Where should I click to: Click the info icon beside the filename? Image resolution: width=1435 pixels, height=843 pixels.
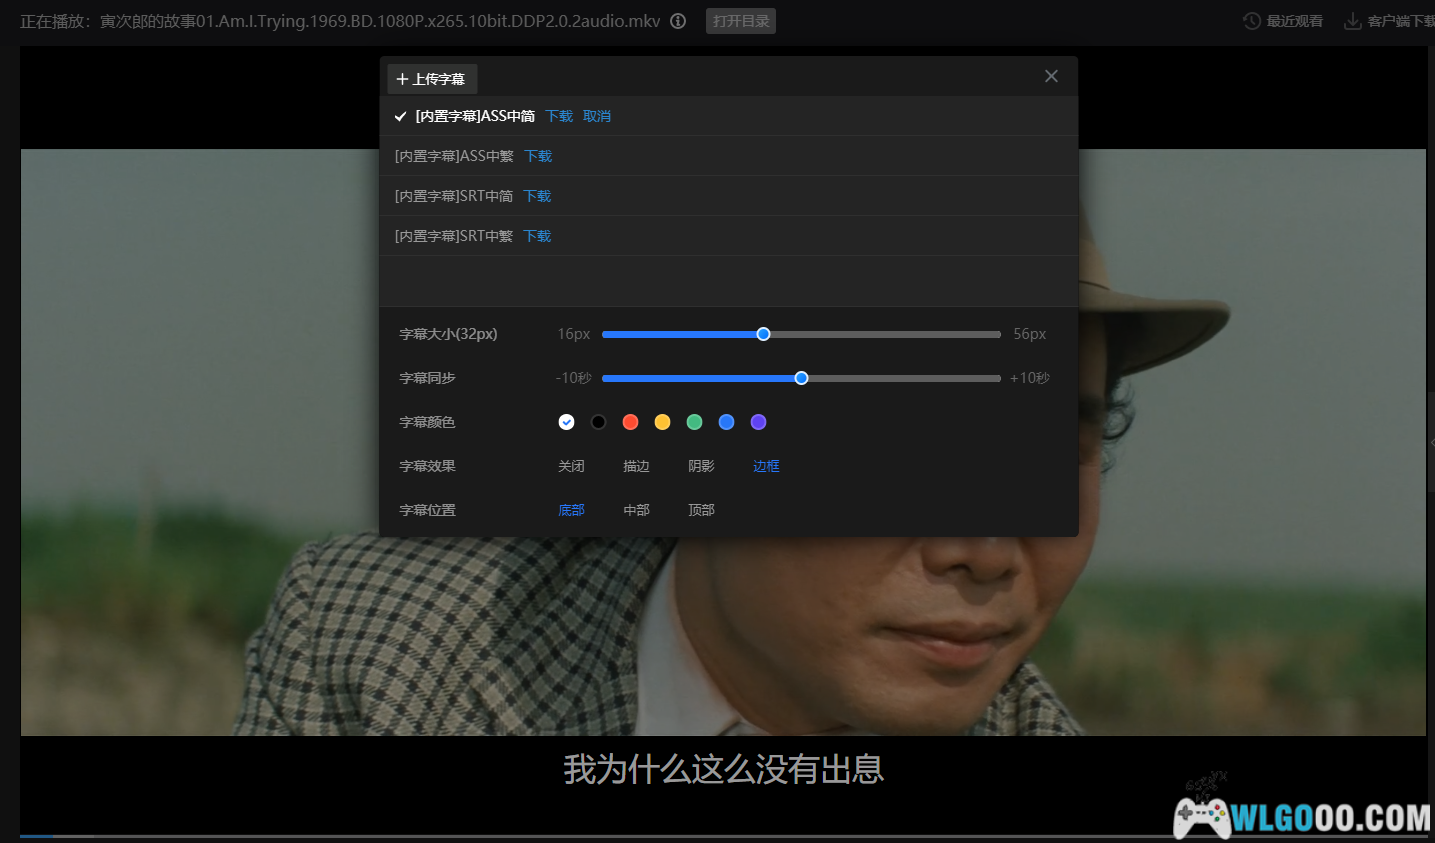[678, 21]
